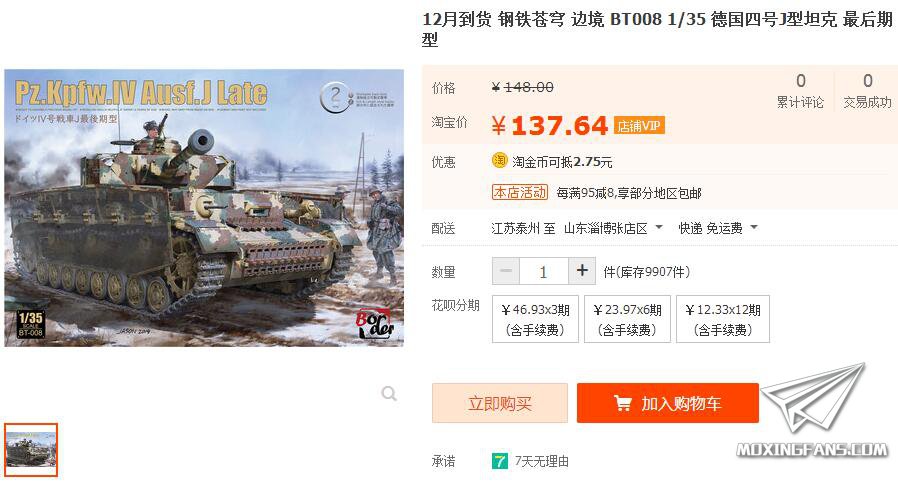Open the 累计评论 reviews count
The height and width of the screenshot is (485, 898).
pyautogui.click(x=800, y=91)
